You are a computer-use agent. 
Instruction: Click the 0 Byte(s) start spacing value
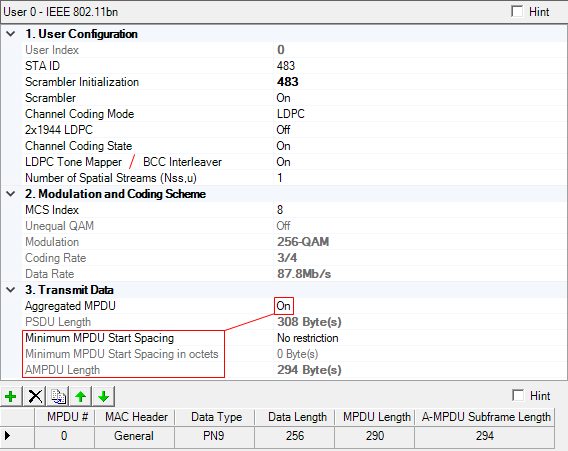(x=297, y=354)
